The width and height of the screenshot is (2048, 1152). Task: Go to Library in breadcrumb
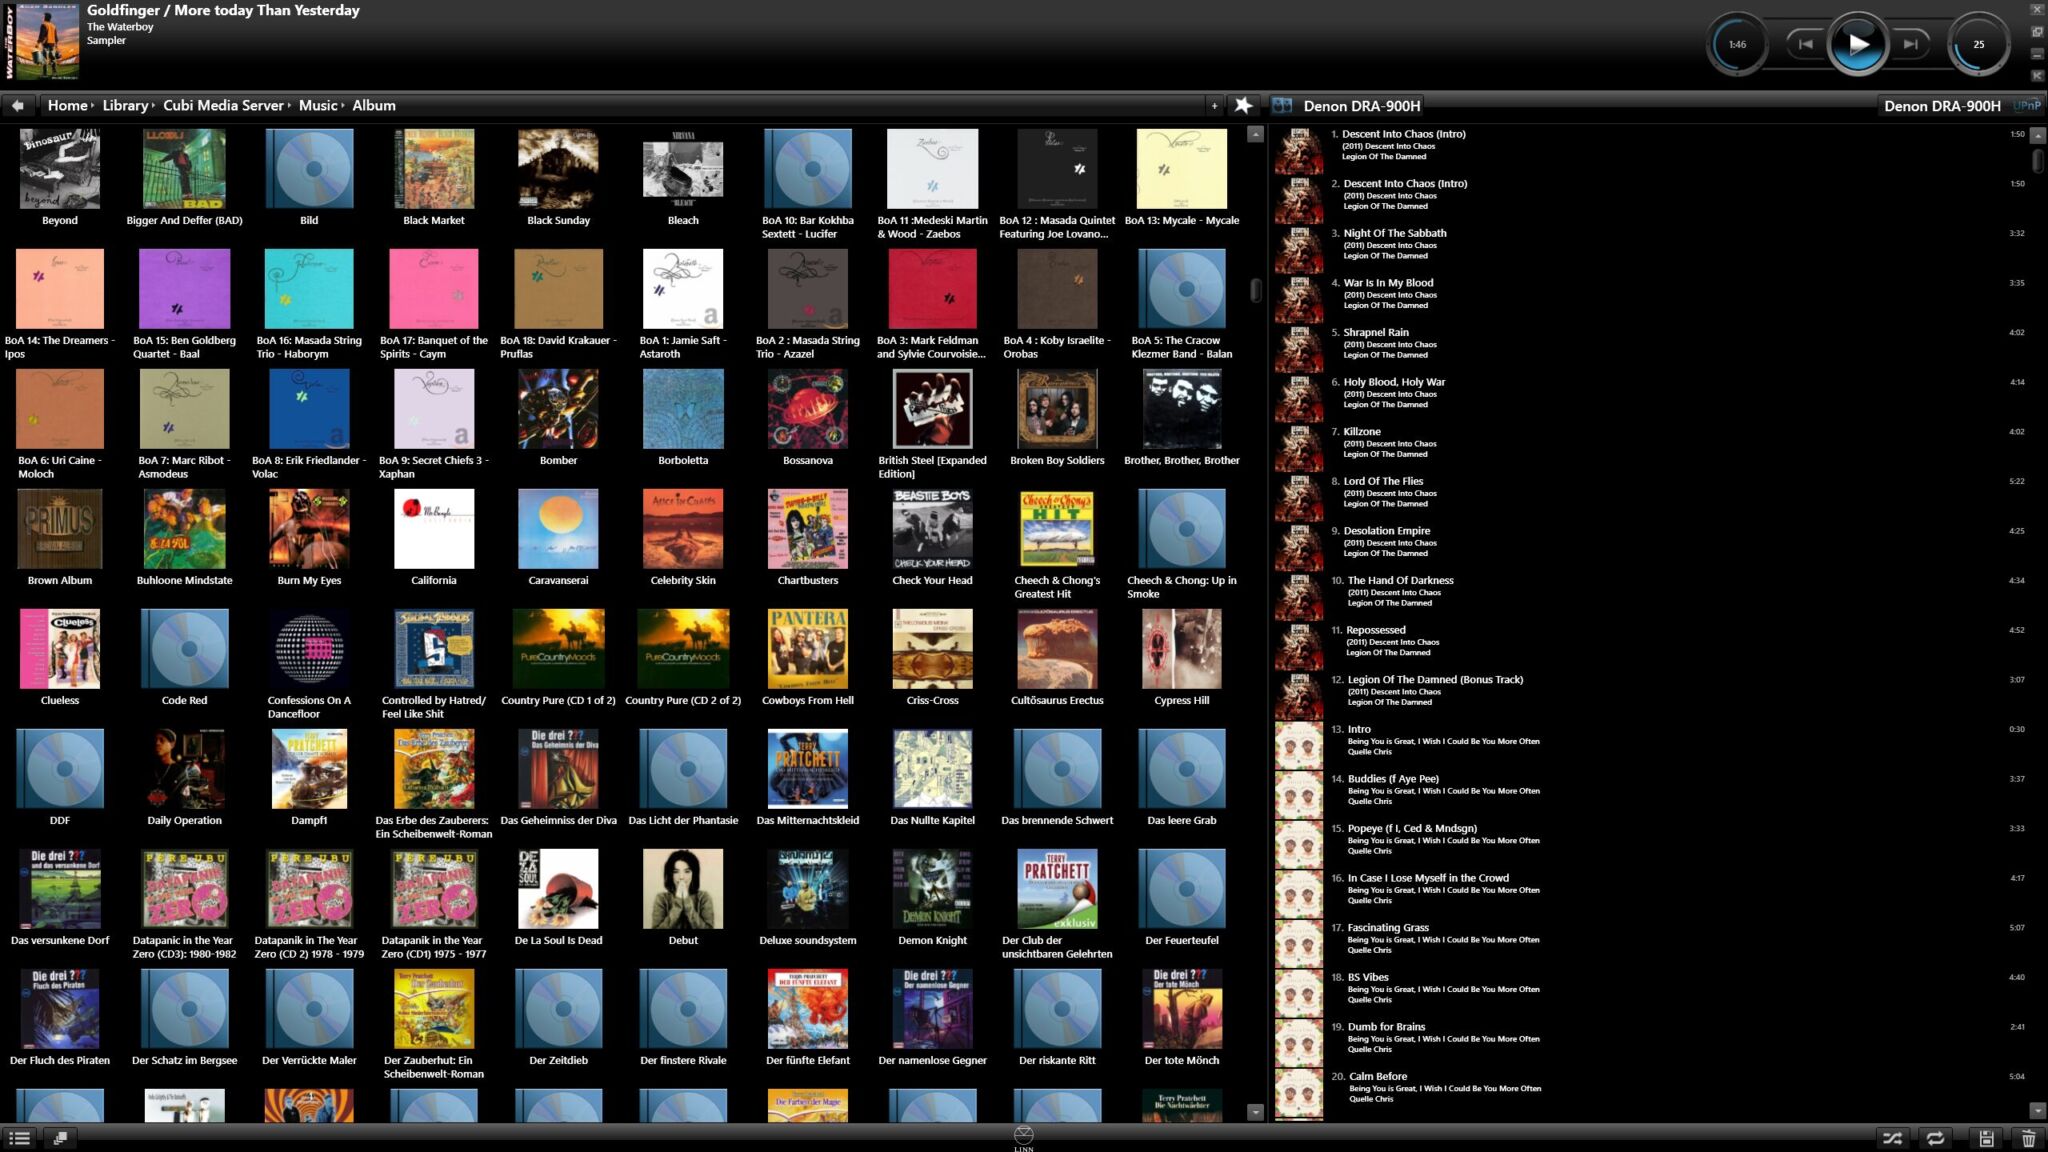(x=125, y=105)
